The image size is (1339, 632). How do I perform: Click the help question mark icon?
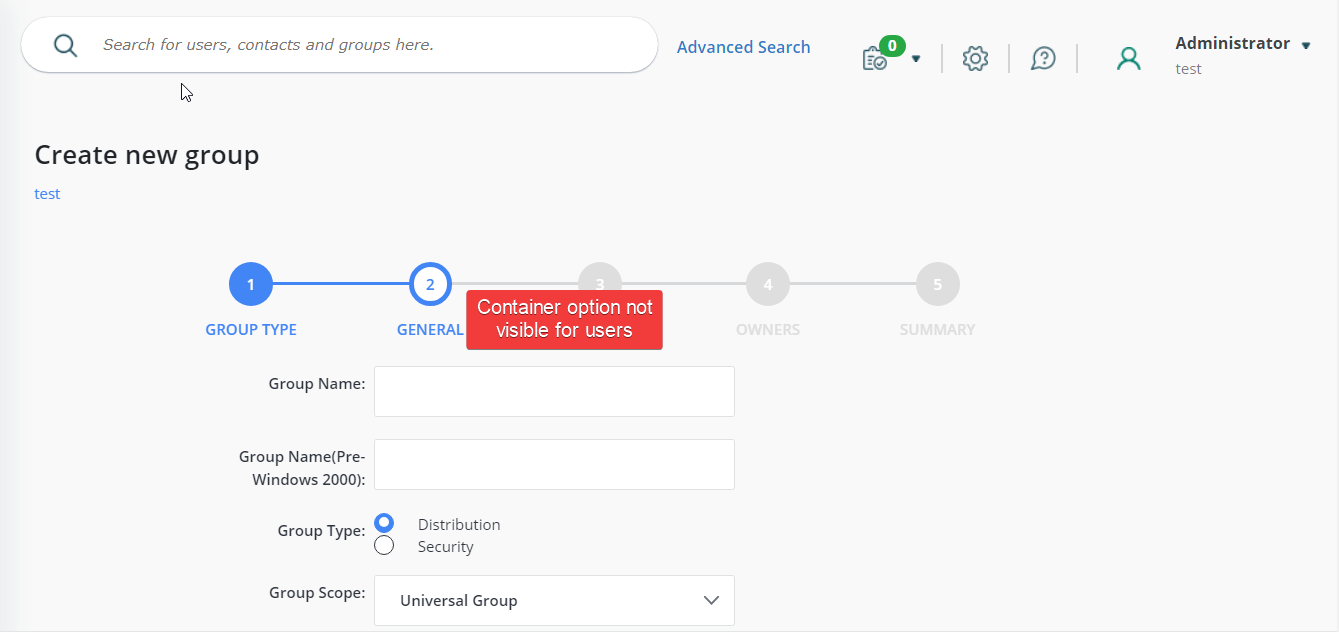click(x=1043, y=58)
